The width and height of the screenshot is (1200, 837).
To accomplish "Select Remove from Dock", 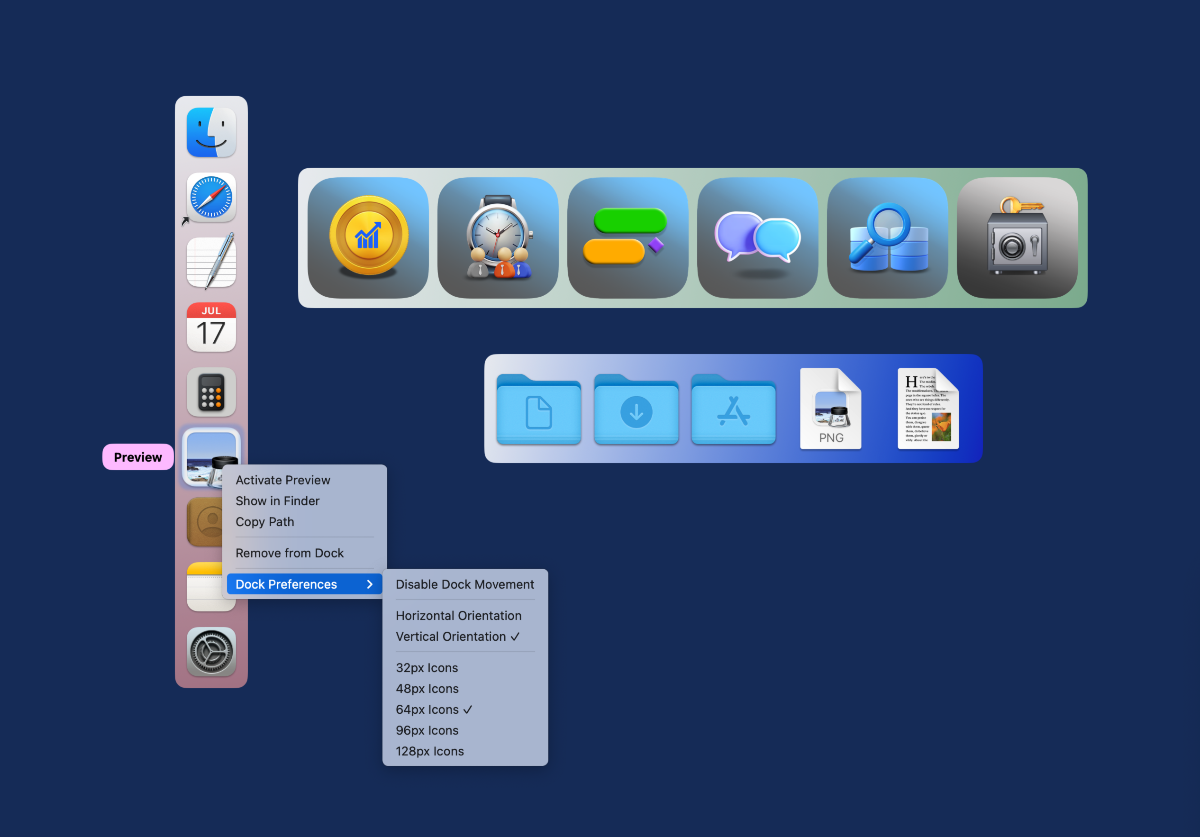I will pos(289,553).
